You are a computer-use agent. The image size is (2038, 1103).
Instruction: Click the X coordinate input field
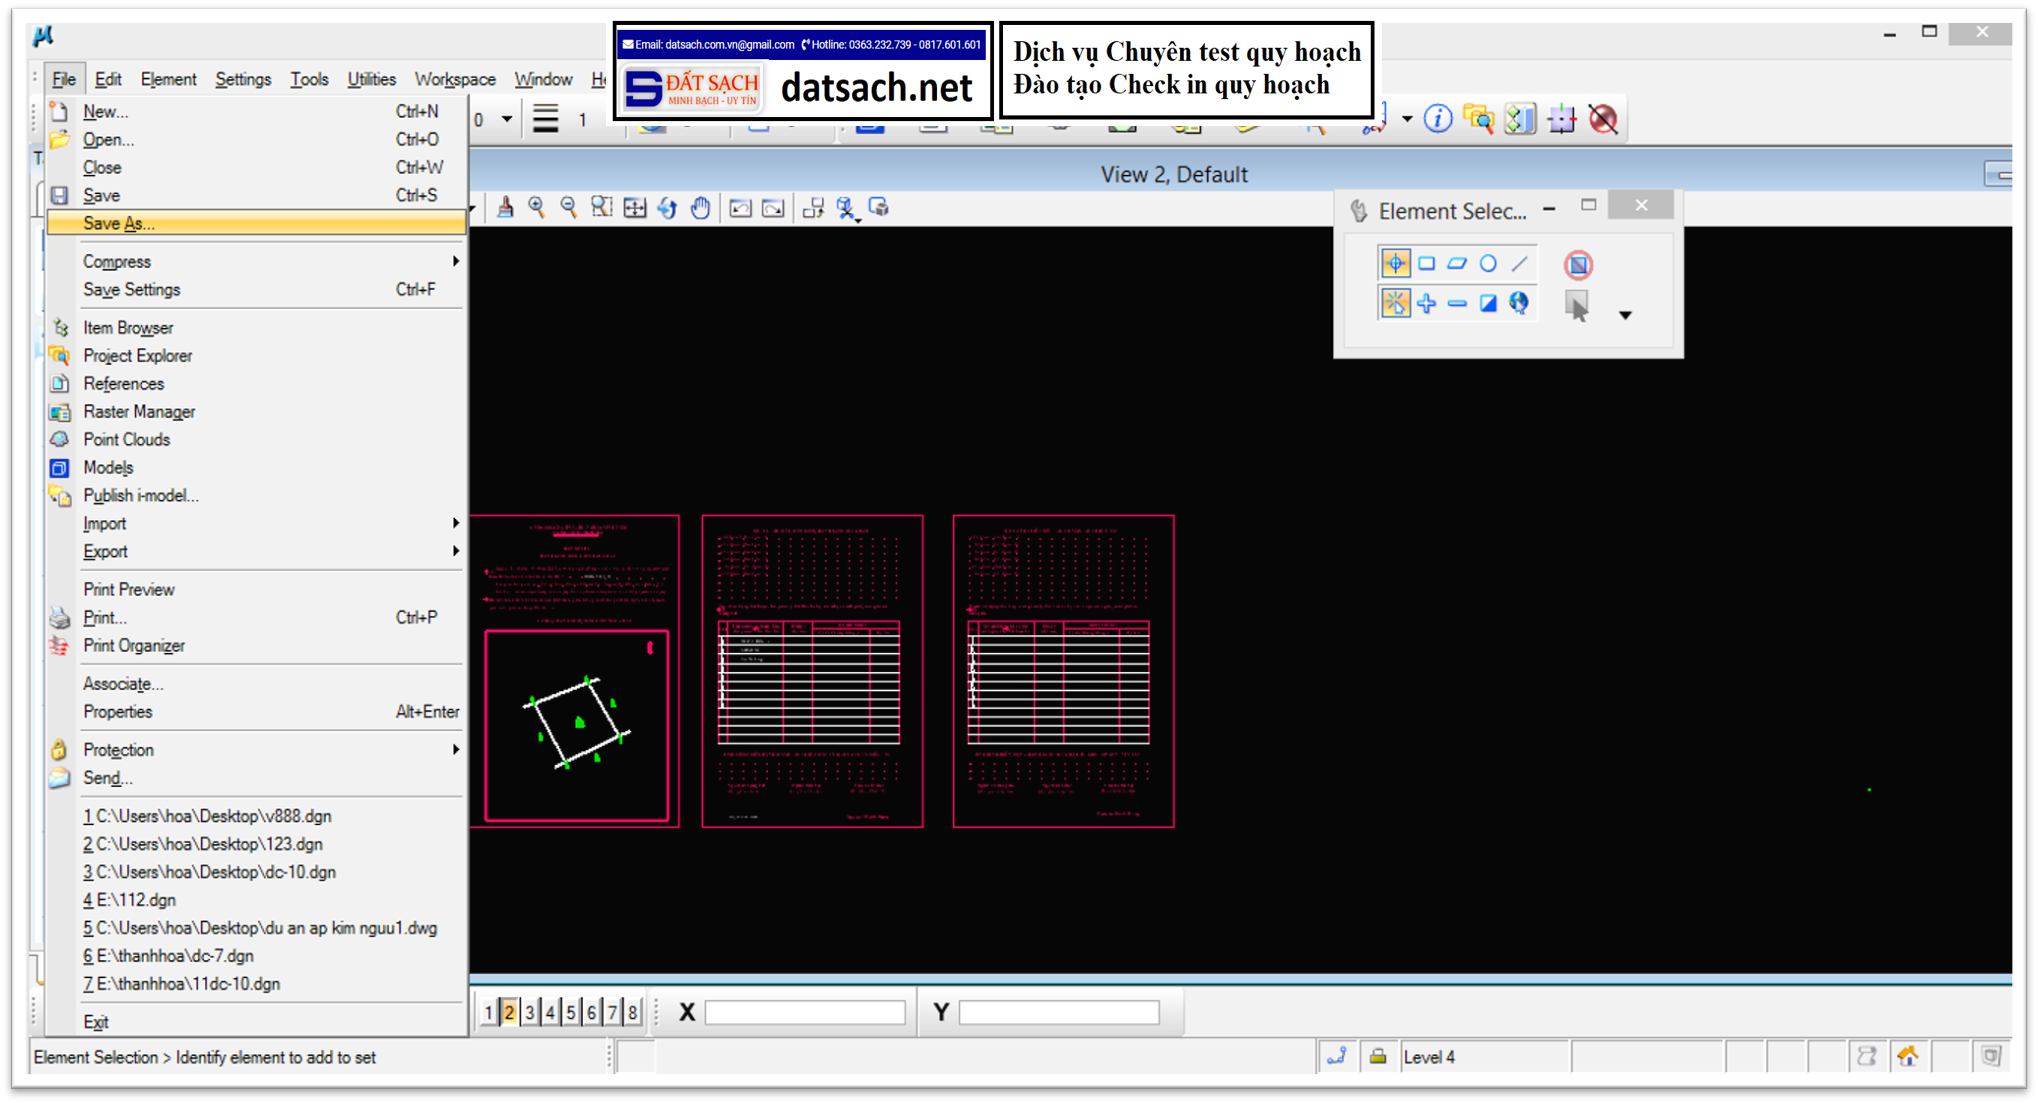pyautogui.click(x=805, y=1013)
